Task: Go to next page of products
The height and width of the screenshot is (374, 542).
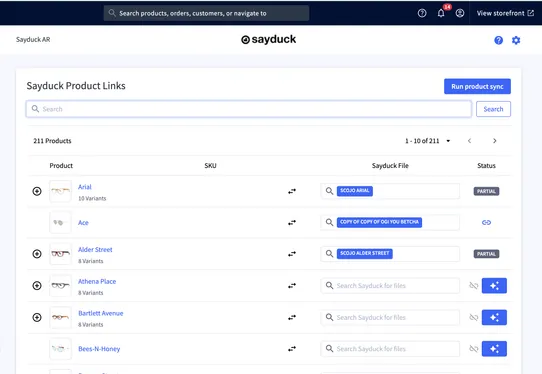Action: pyautogui.click(x=495, y=141)
